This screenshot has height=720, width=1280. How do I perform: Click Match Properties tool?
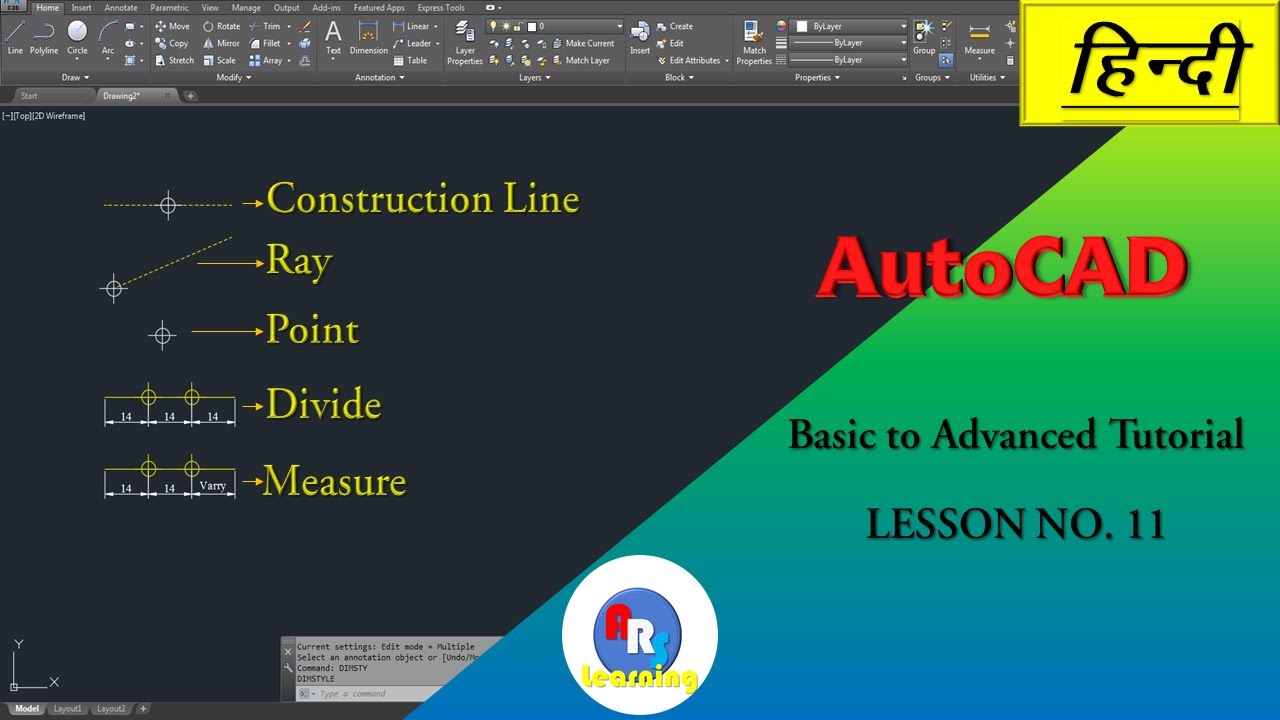(754, 42)
